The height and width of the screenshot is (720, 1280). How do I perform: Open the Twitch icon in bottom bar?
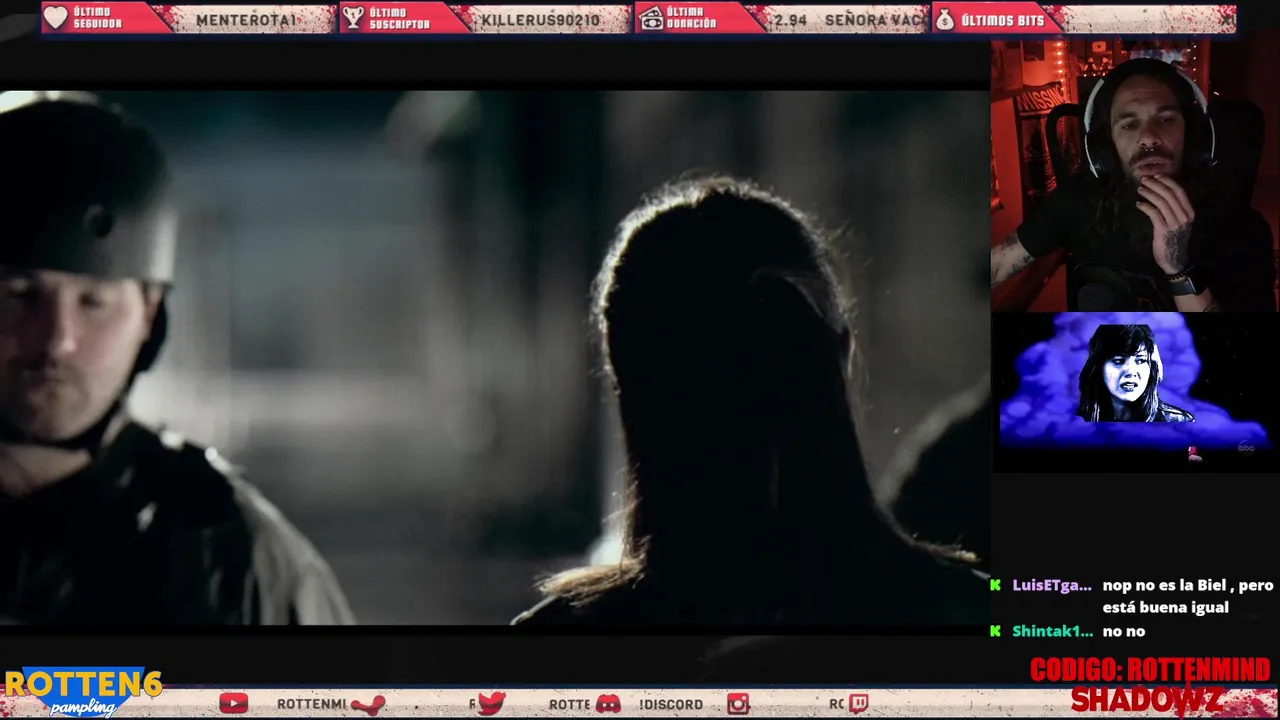(859, 704)
